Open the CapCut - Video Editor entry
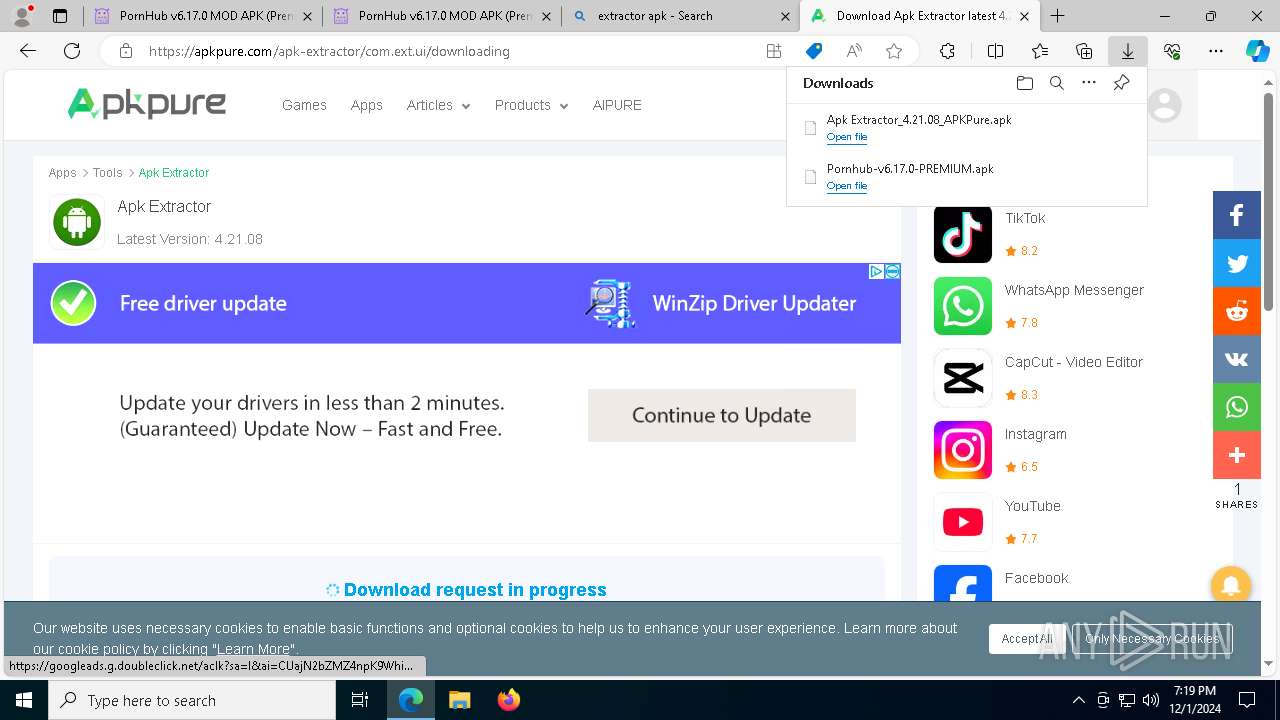Screen dimensions: 1280x720 click(x=1040, y=378)
